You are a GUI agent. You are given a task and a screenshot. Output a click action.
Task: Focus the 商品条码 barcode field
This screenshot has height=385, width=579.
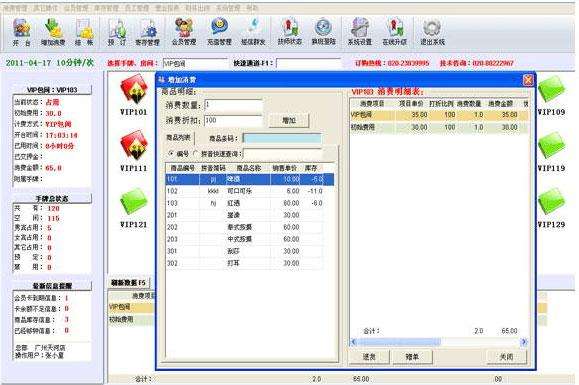[282, 138]
